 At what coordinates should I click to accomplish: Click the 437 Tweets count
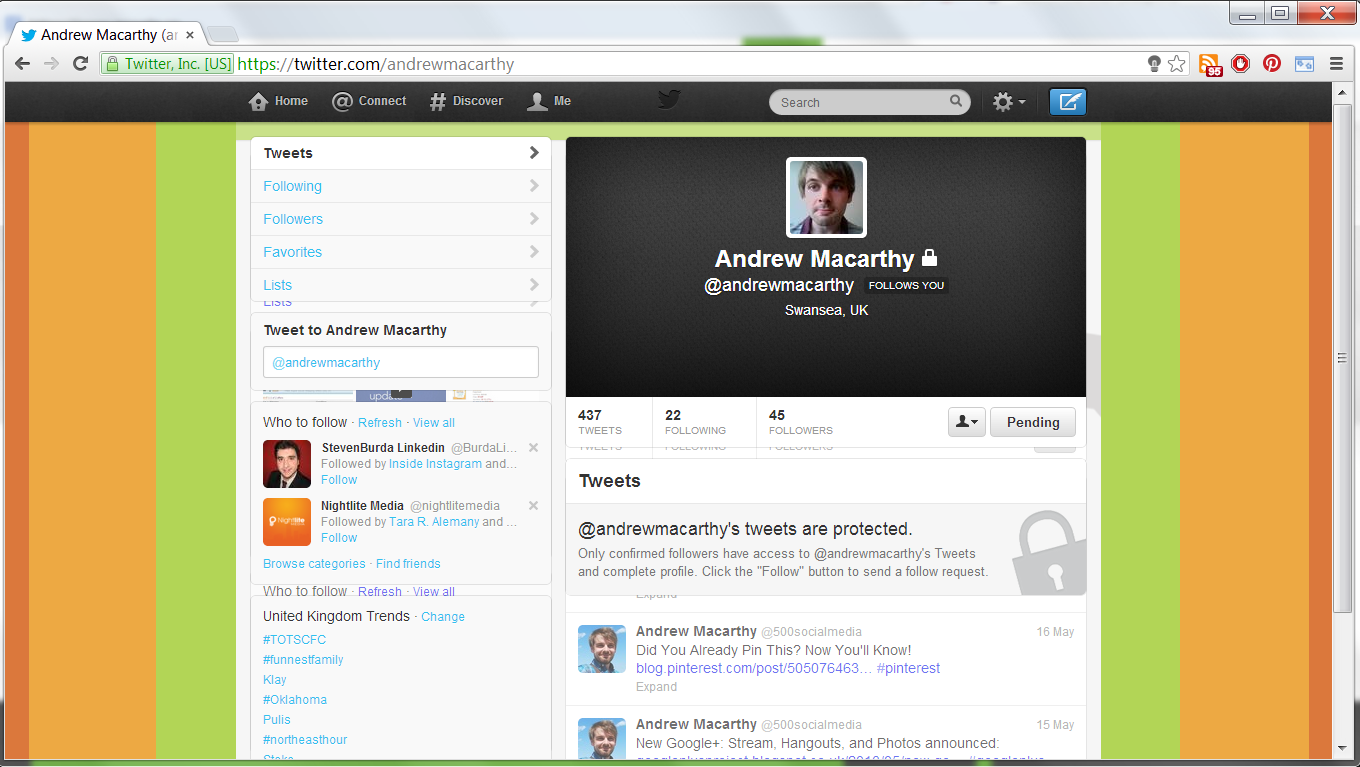(x=600, y=422)
